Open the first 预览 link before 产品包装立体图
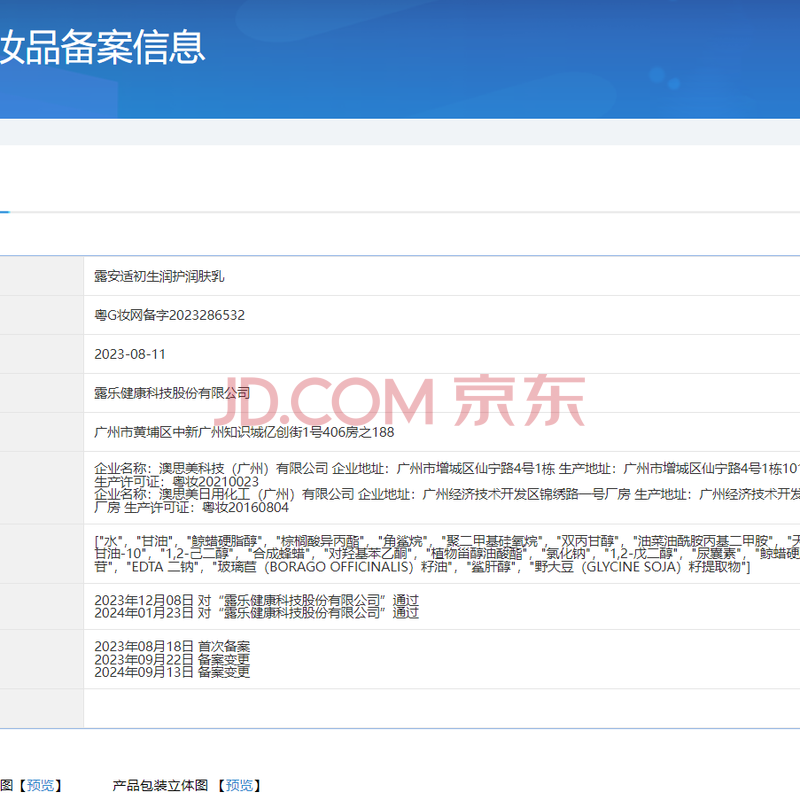Viewport: 800px width, 800px height. (x=41, y=785)
